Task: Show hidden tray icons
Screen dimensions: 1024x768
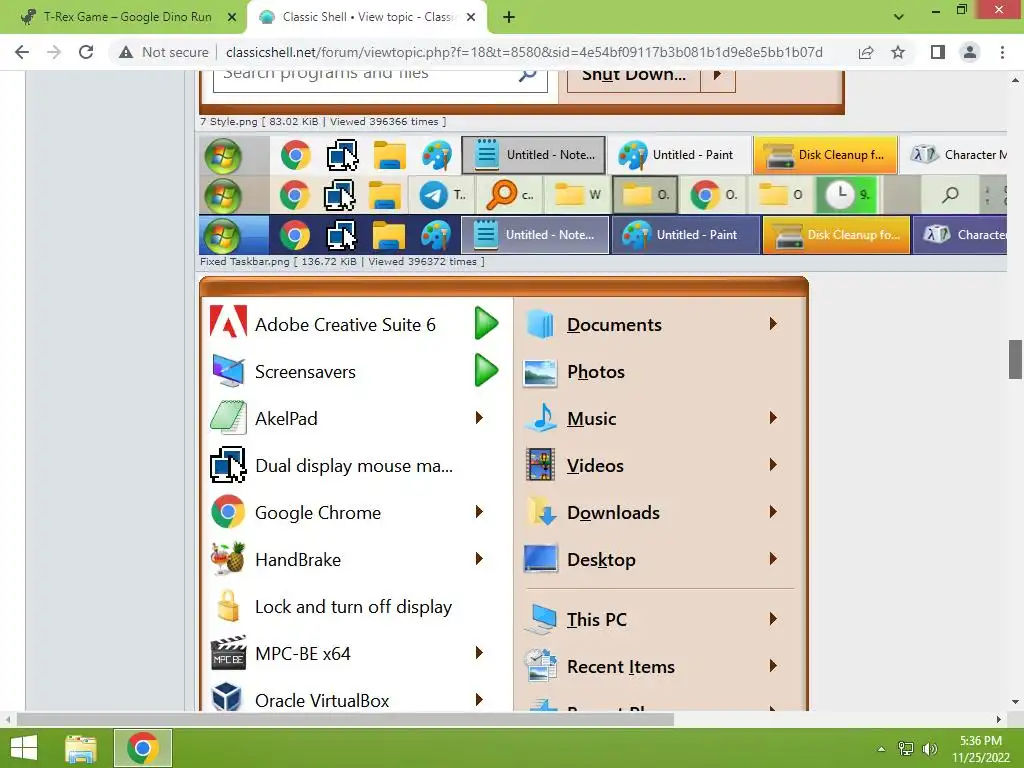Action: pyautogui.click(x=881, y=749)
